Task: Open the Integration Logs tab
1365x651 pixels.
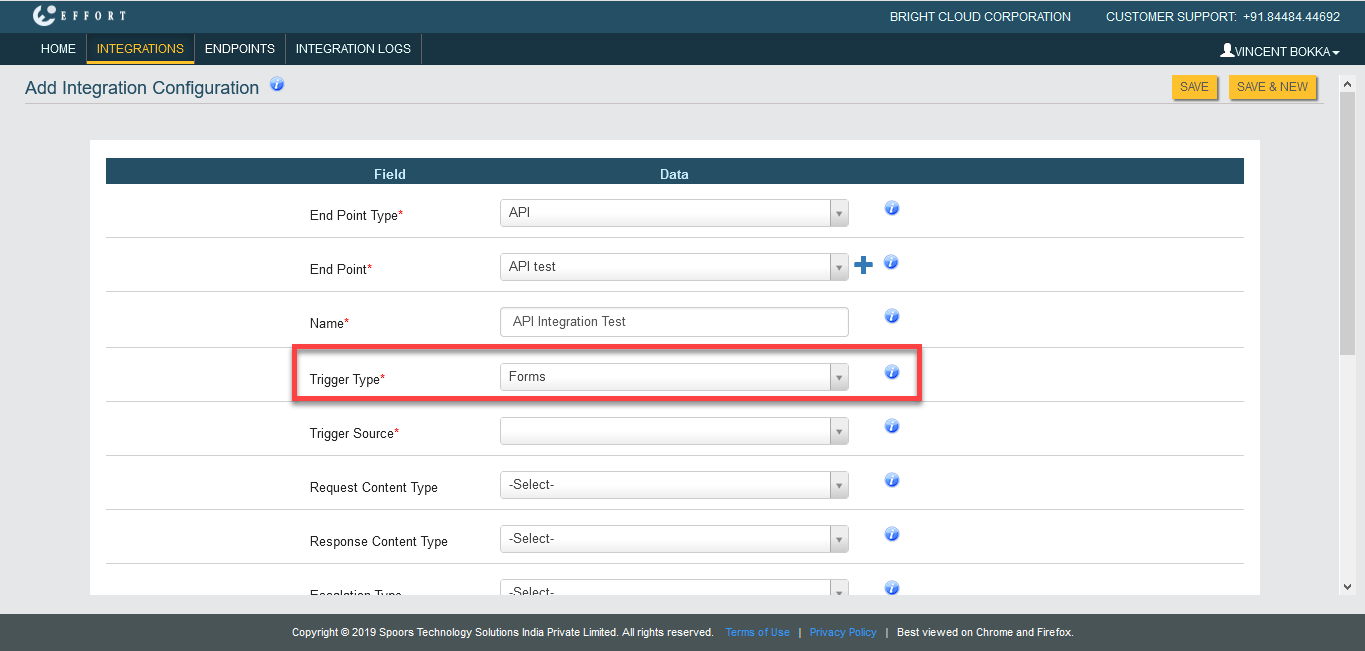Action: click(353, 49)
